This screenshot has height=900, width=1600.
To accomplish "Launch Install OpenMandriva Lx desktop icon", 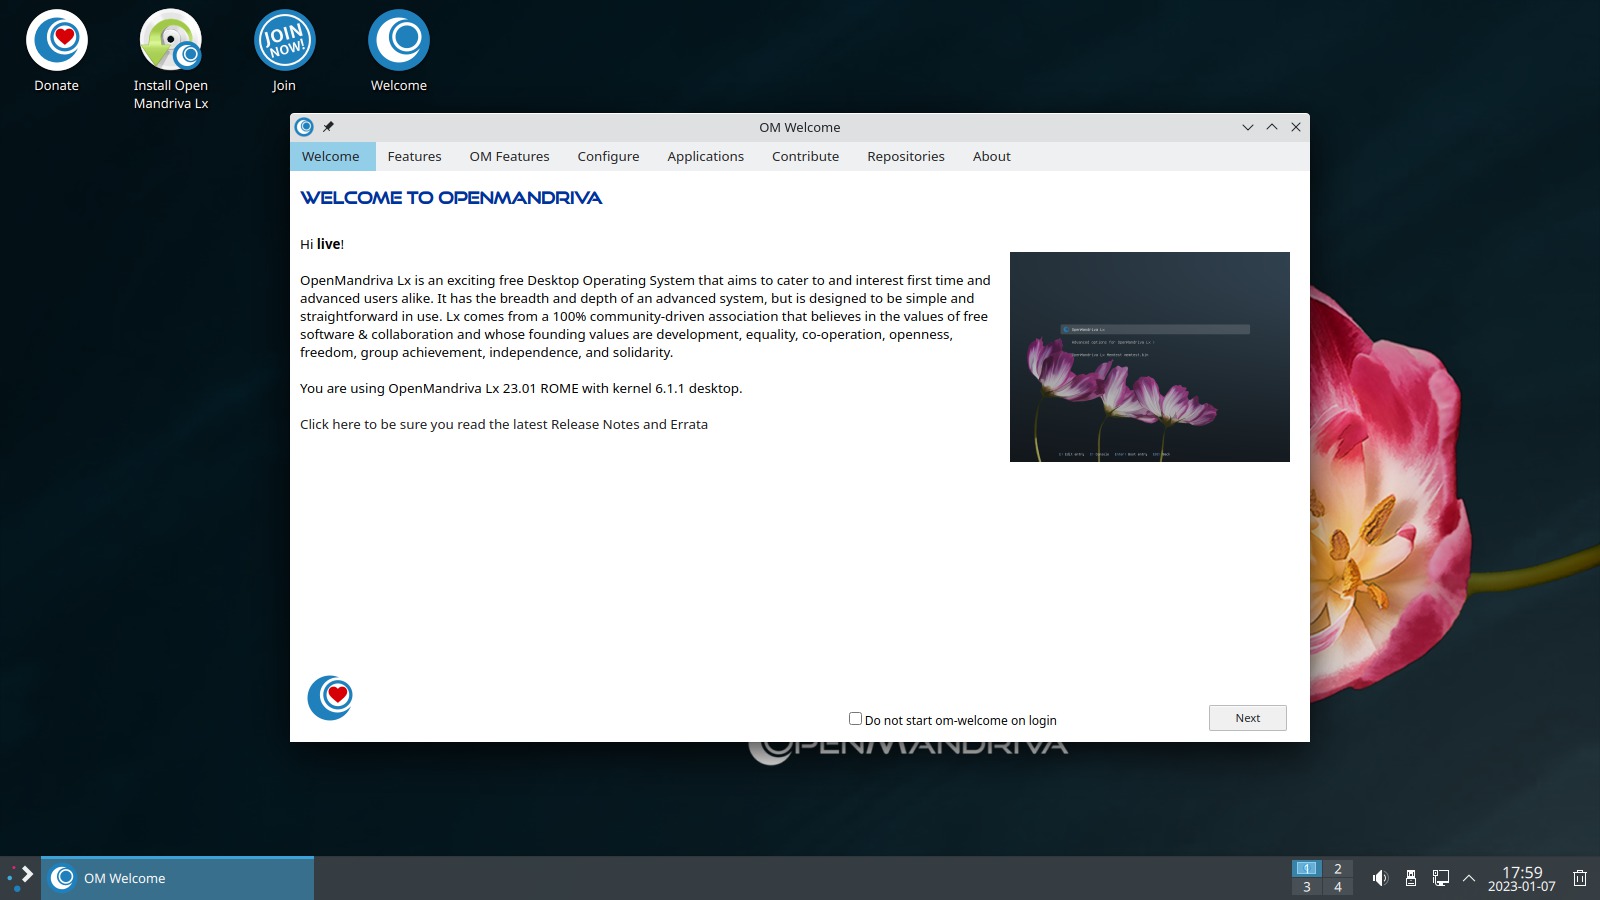I will [x=171, y=60].
